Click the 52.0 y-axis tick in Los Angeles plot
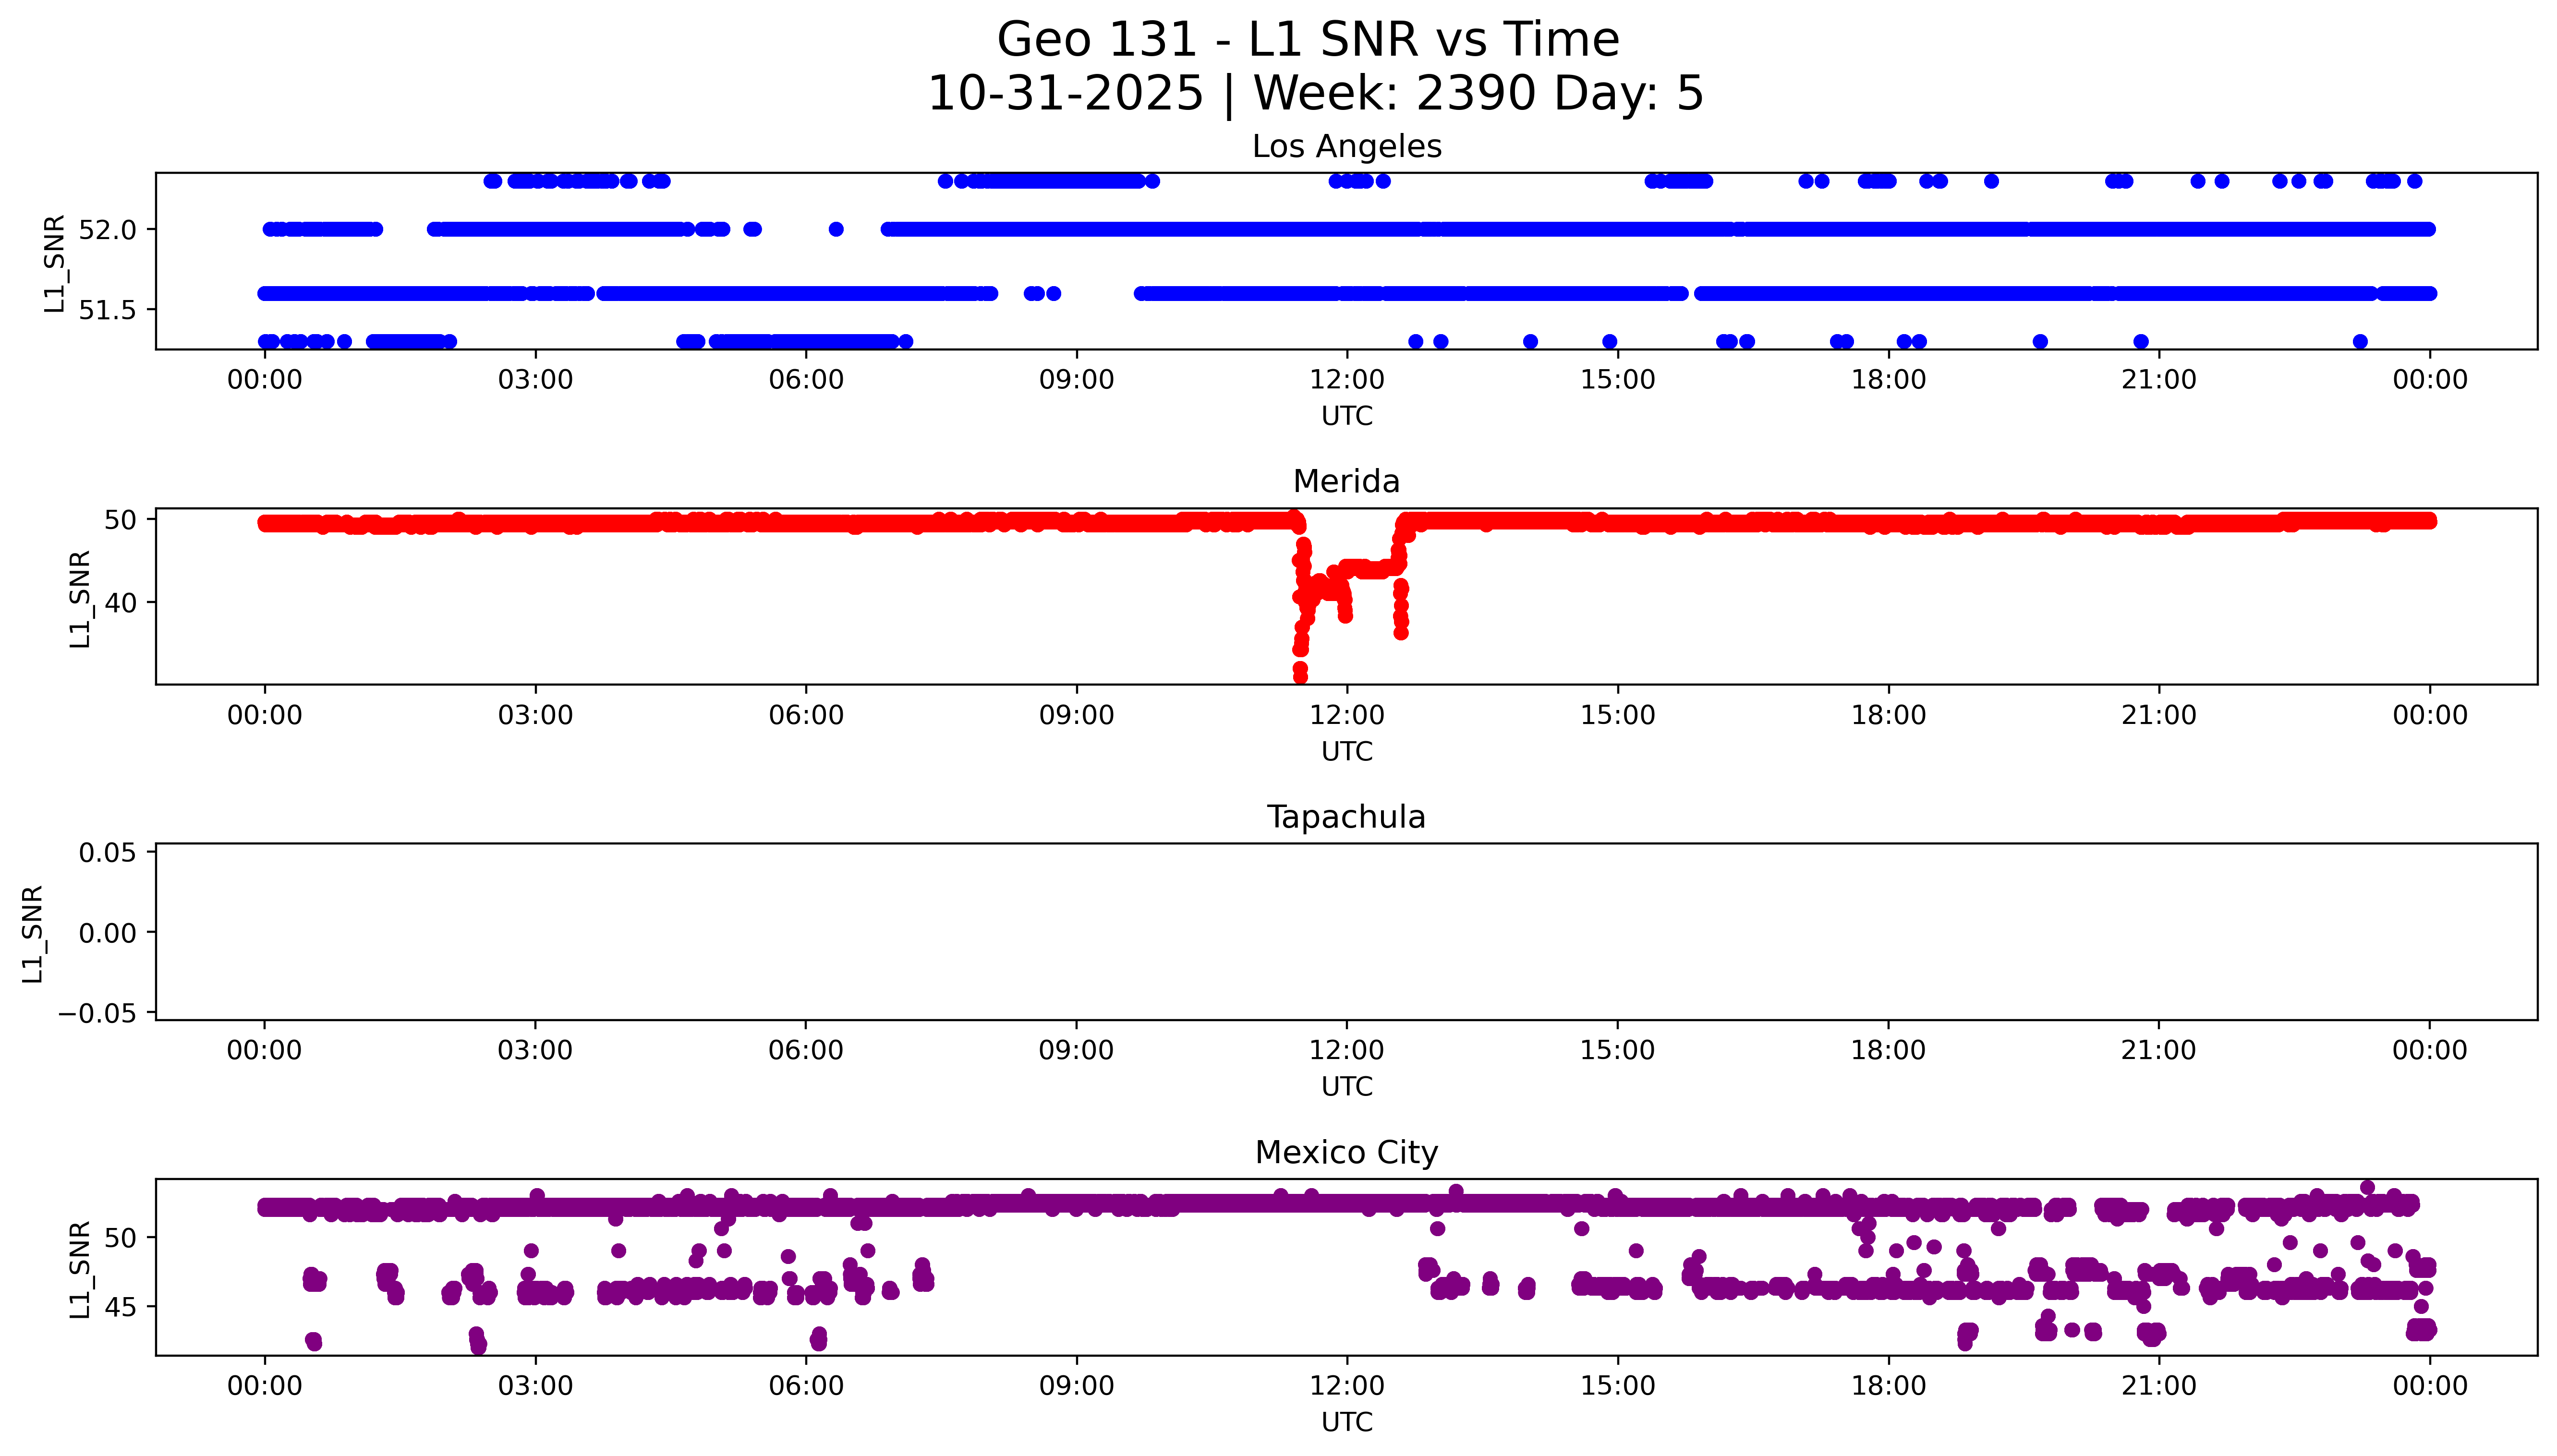This screenshot has width=2557, height=1456. click(x=107, y=230)
